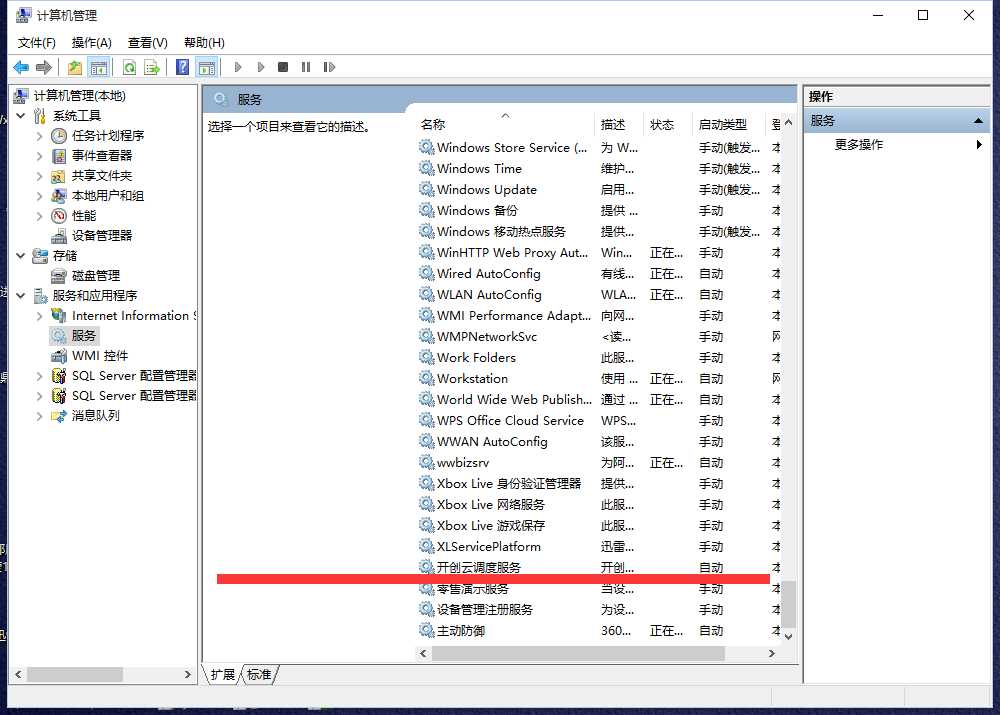
Task: Click the 任务计划程序 clock icon
Action: [59, 136]
